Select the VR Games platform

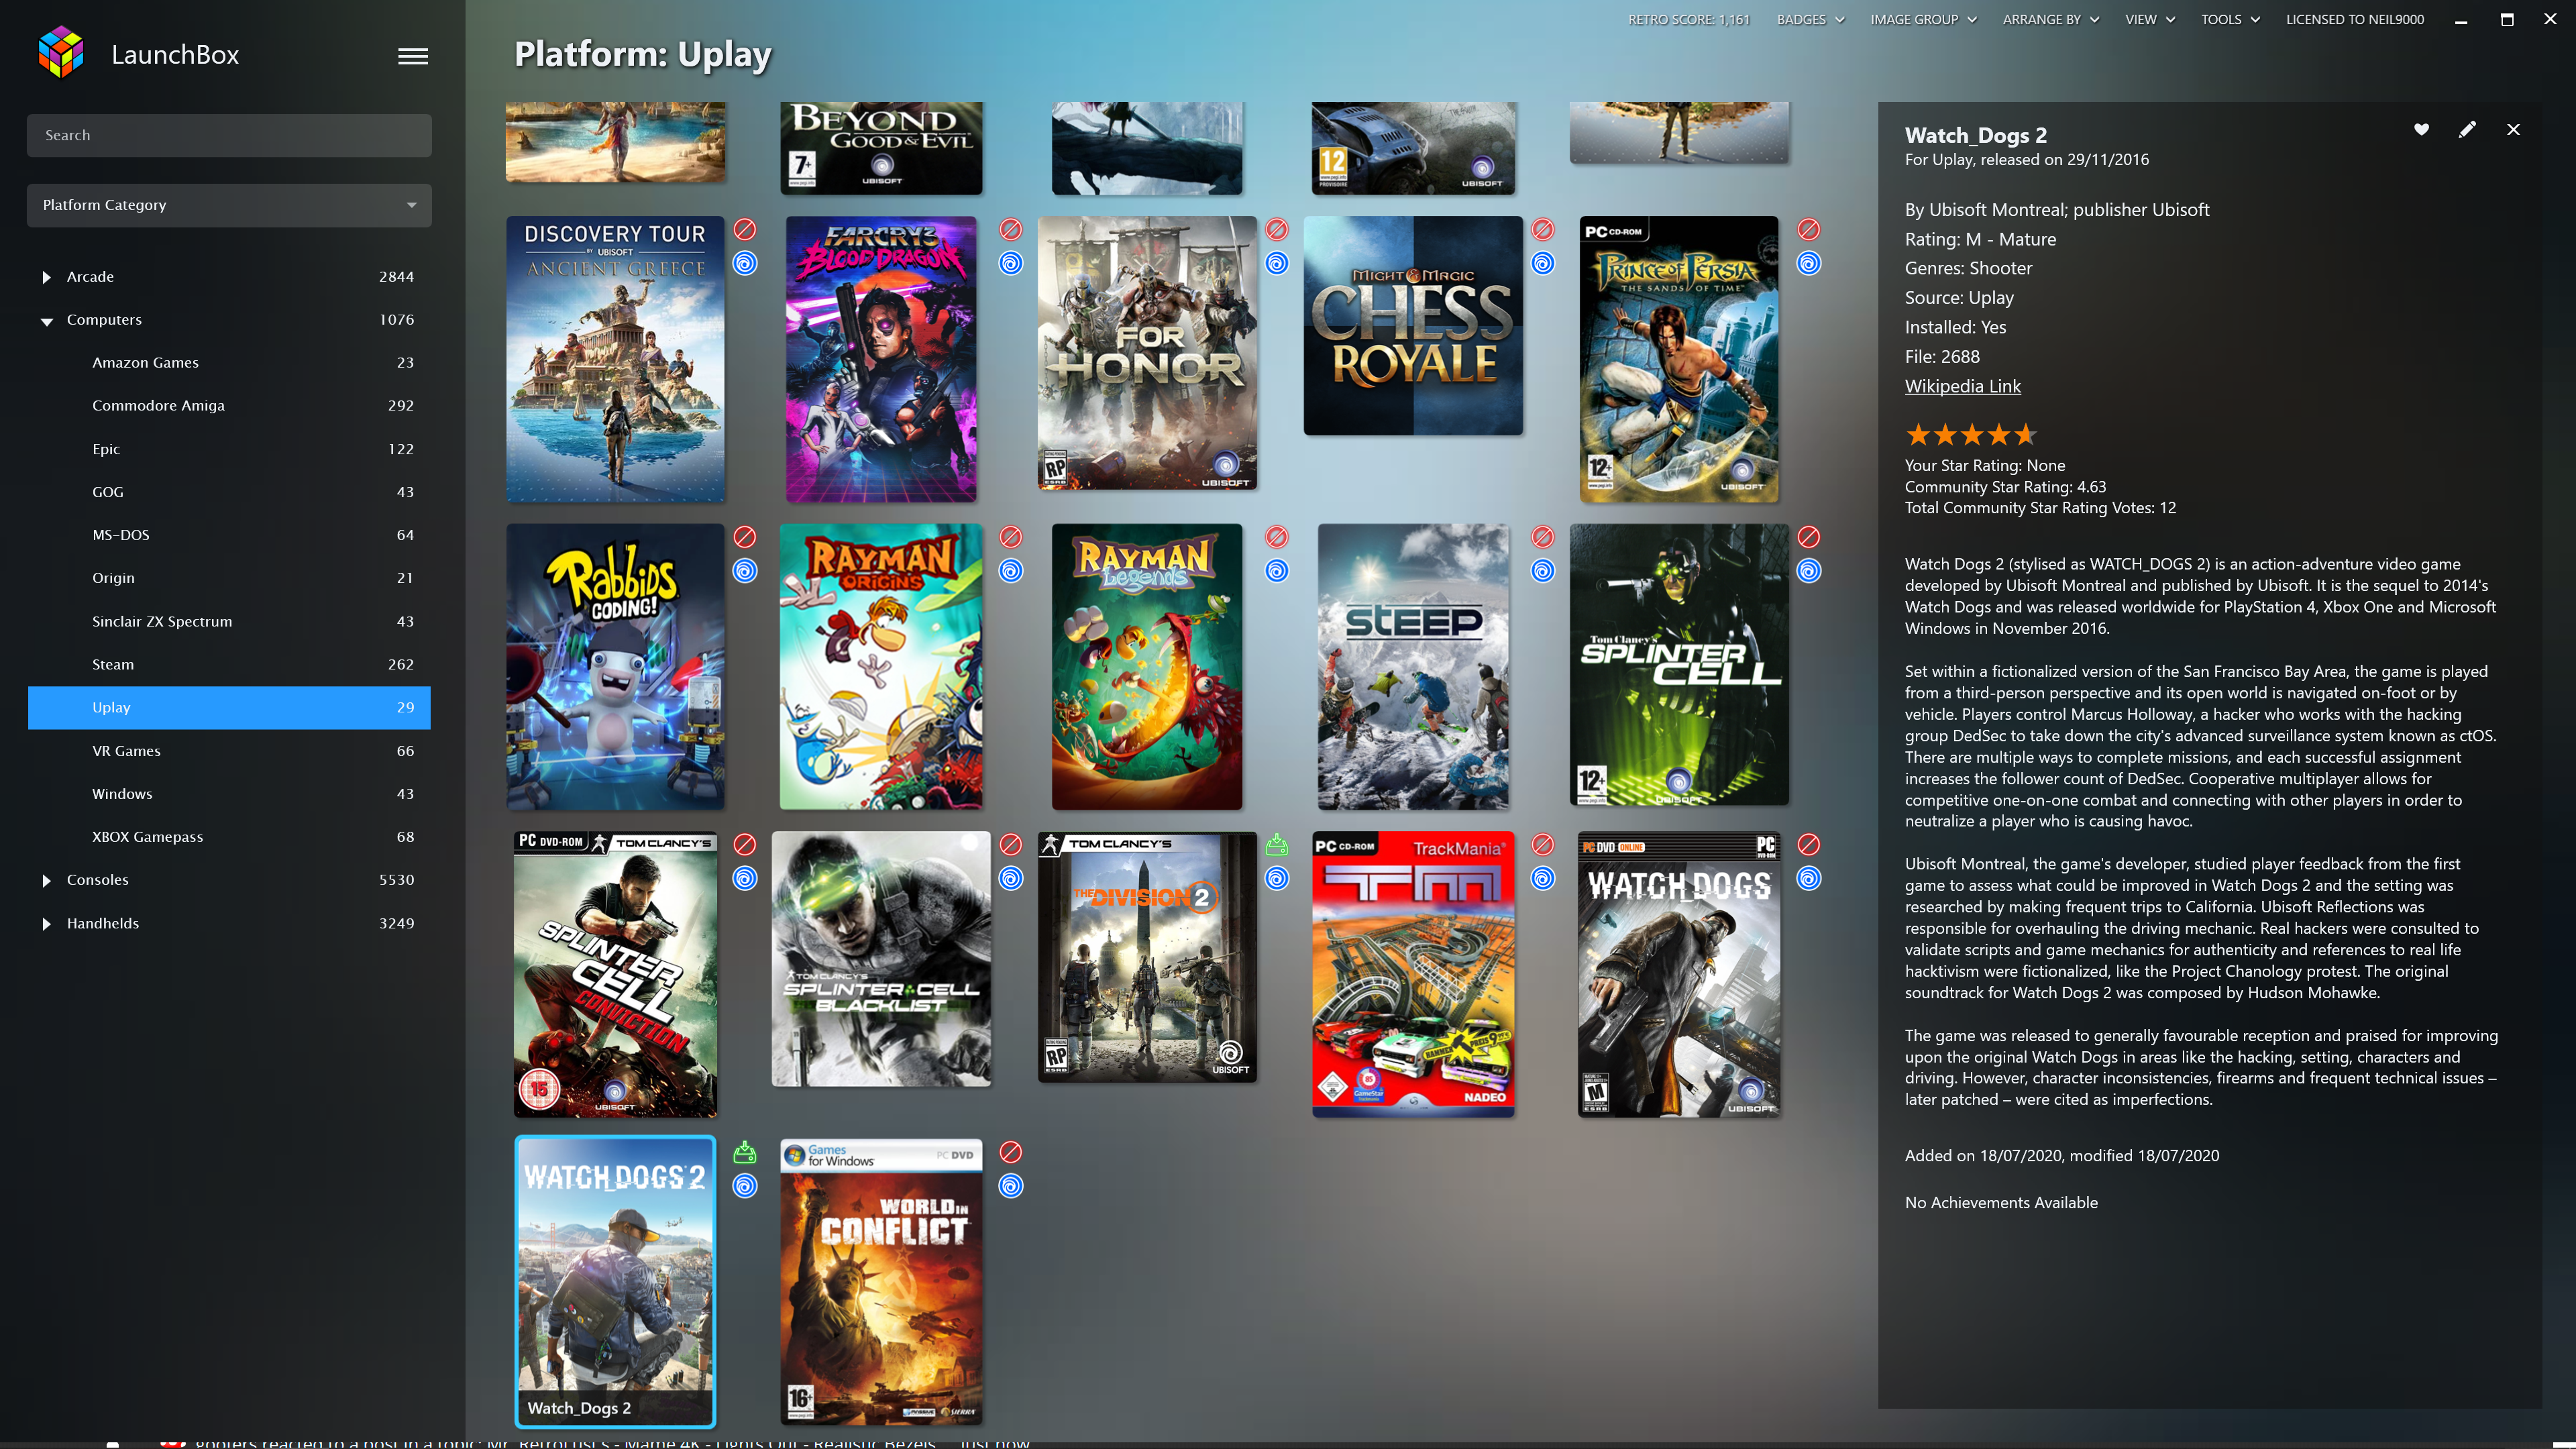pyautogui.click(x=229, y=751)
